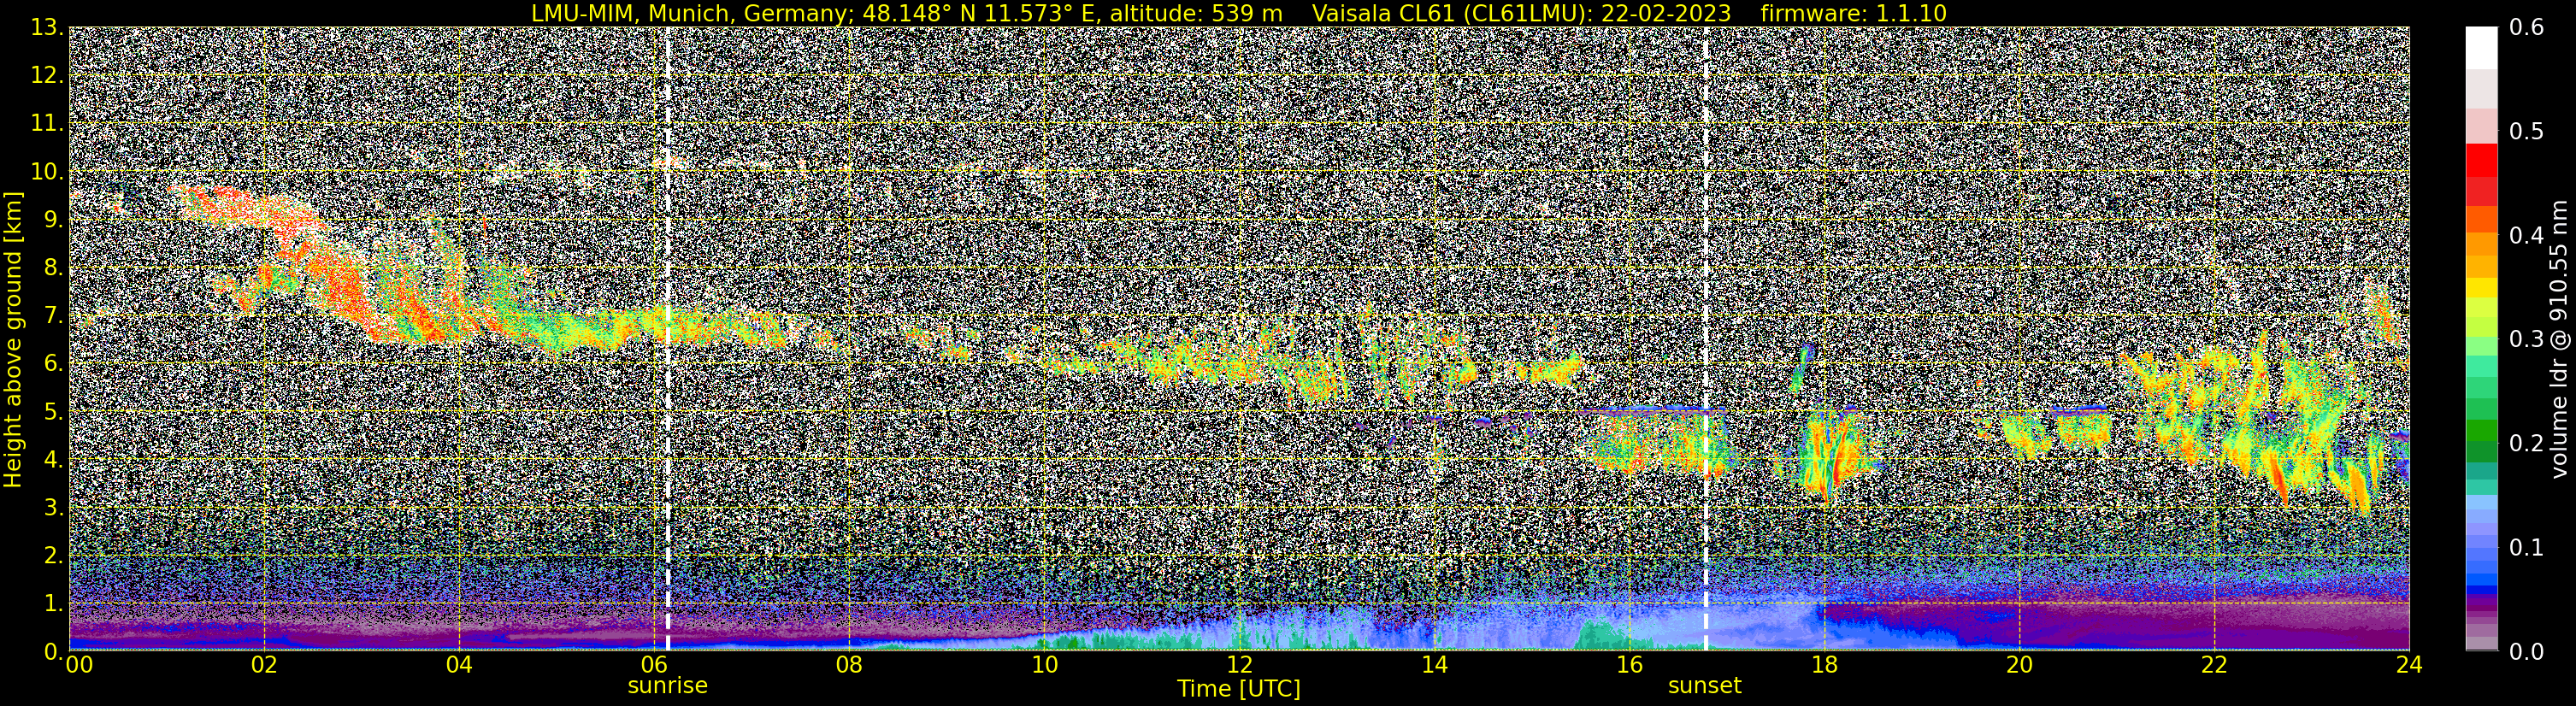Click the x-axis tick label '02'

coord(264,665)
